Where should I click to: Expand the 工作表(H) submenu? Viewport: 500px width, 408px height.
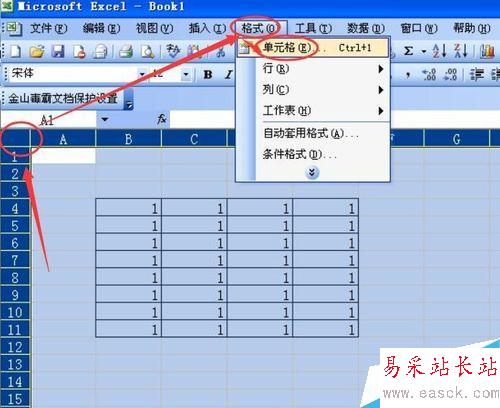pyautogui.click(x=381, y=110)
